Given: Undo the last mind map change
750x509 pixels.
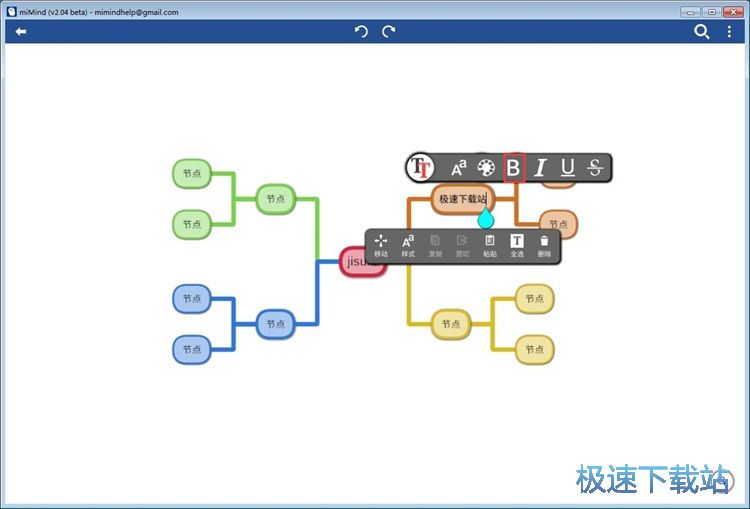Looking at the screenshot, I should point(361,32).
